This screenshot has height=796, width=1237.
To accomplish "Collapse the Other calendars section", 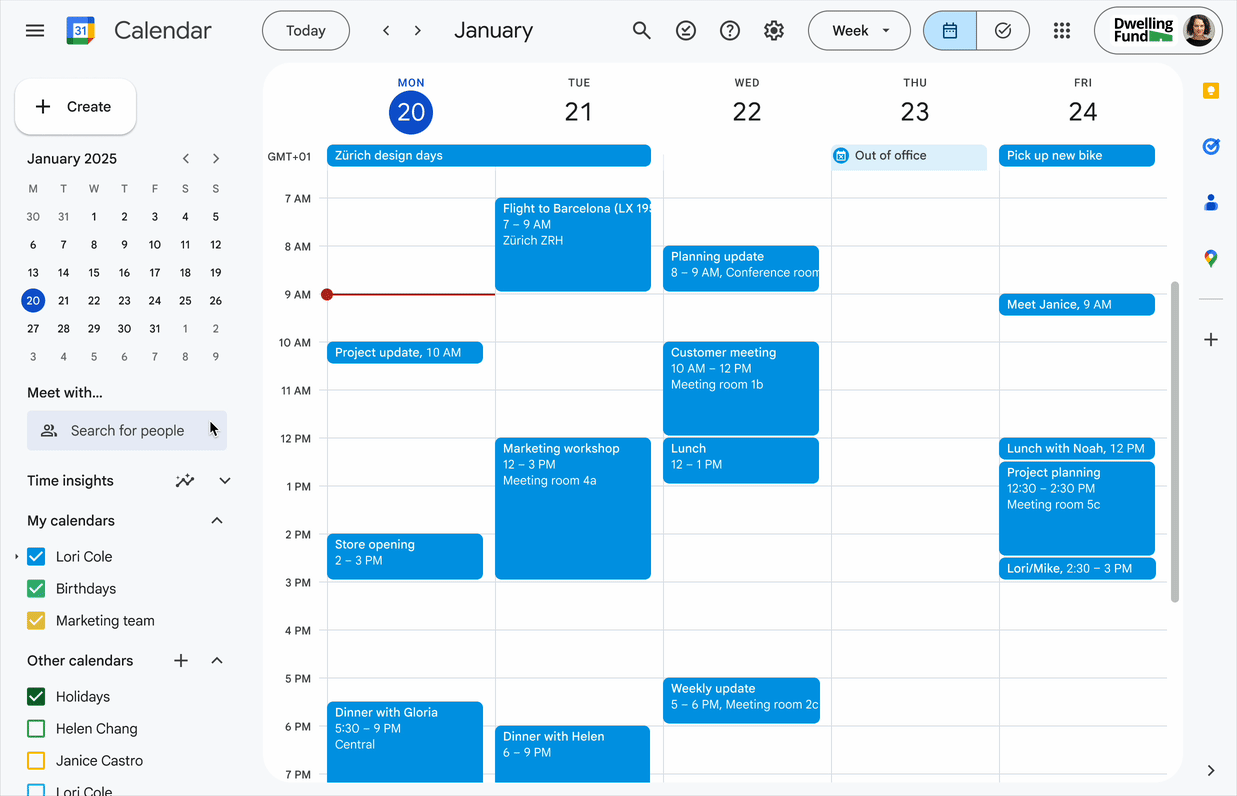I will click(216, 660).
